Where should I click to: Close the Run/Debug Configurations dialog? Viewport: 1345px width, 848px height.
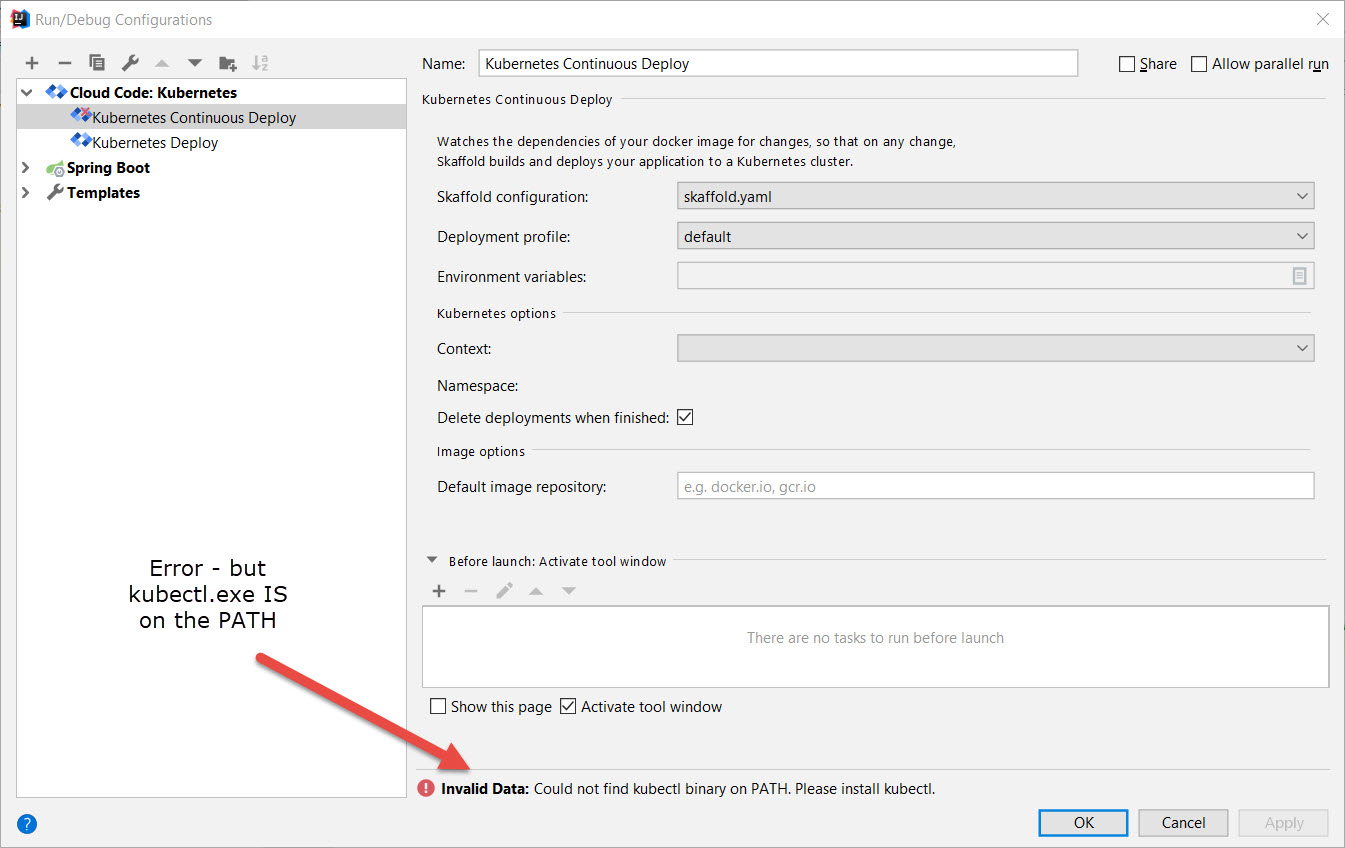[1322, 19]
